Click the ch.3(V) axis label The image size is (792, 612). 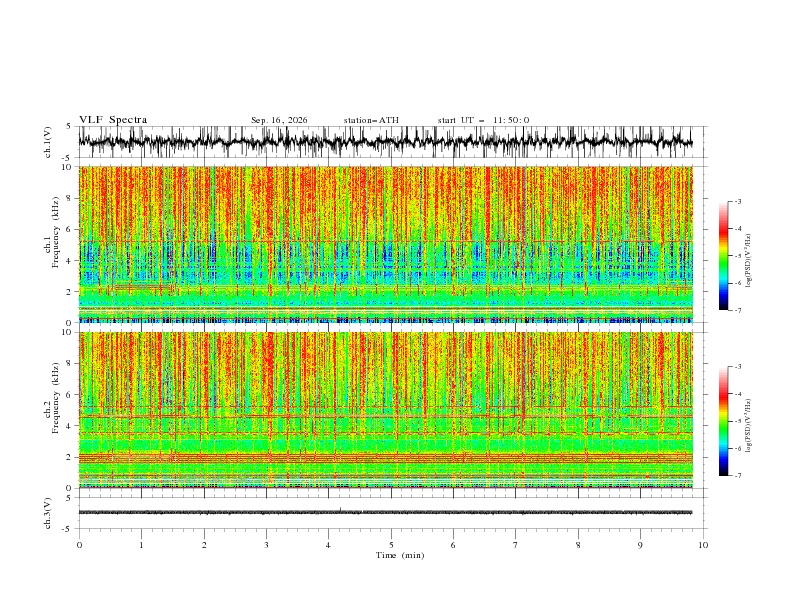pyautogui.click(x=48, y=513)
